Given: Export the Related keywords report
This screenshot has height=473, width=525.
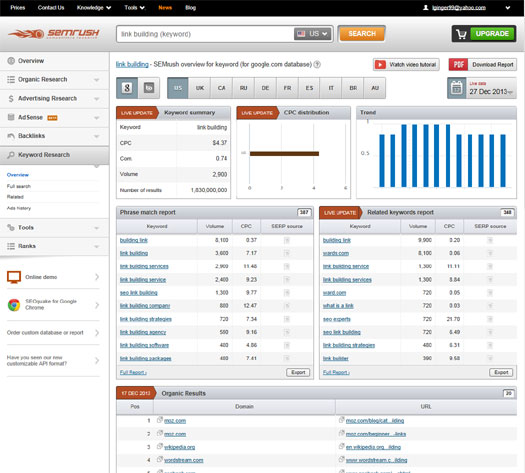Looking at the screenshot, I should (501, 372).
